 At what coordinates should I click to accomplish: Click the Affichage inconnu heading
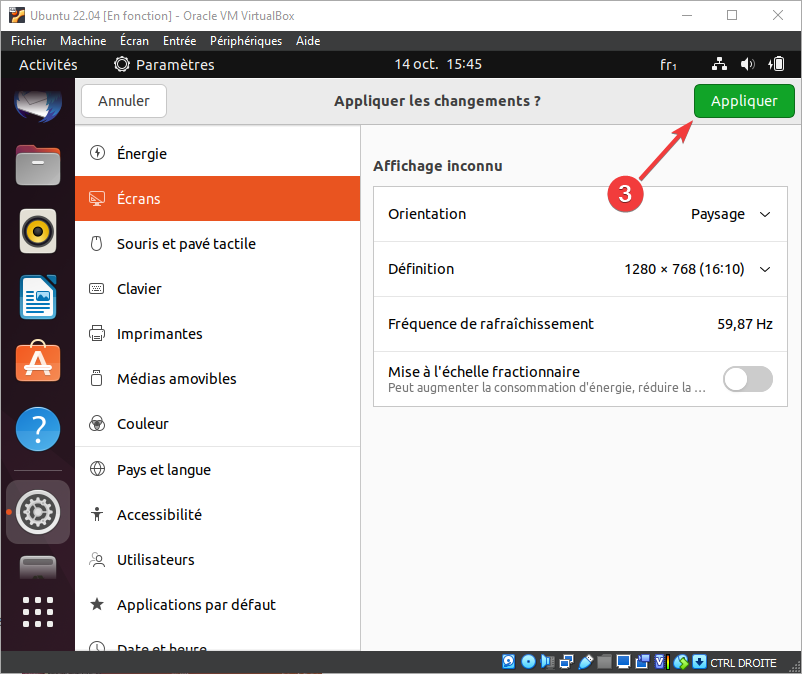437,166
